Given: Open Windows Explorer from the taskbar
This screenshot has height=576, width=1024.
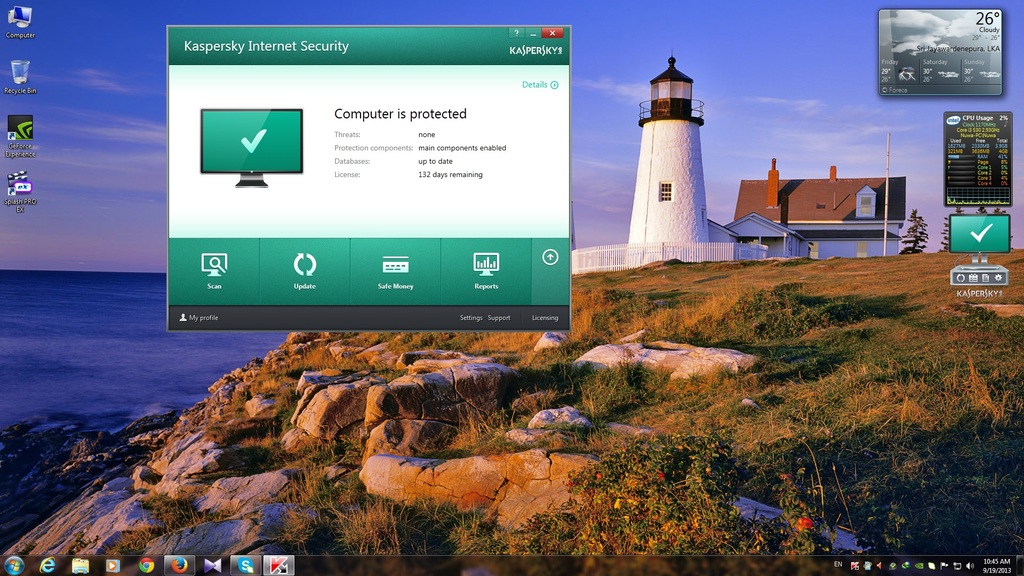Looking at the screenshot, I should point(80,566).
